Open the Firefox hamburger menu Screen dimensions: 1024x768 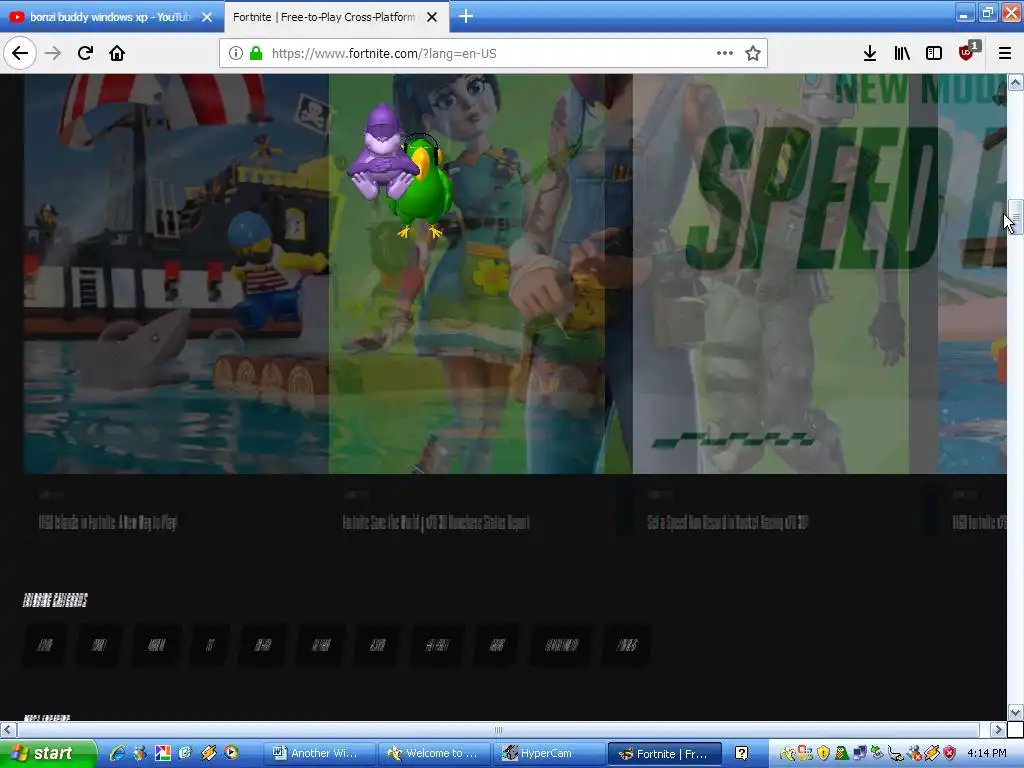[x=1005, y=53]
